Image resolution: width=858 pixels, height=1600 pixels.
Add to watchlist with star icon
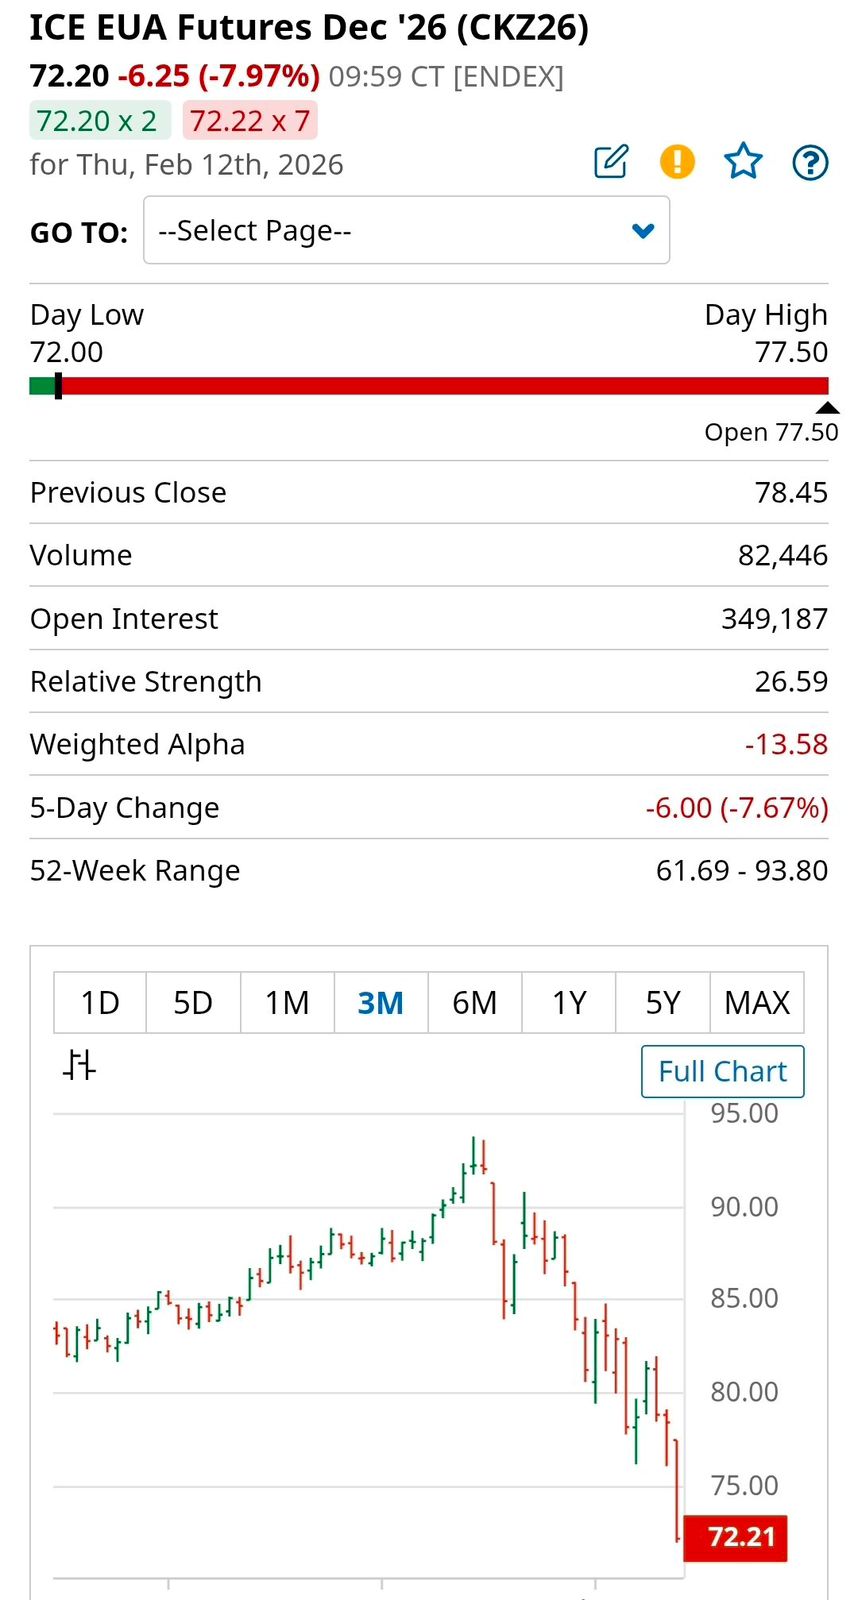(743, 161)
